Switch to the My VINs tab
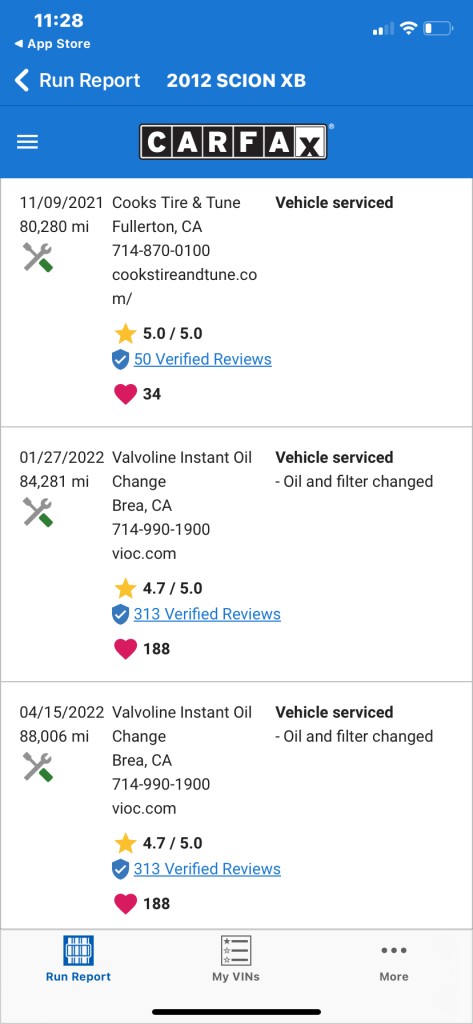473x1024 pixels. click(236, 958)
